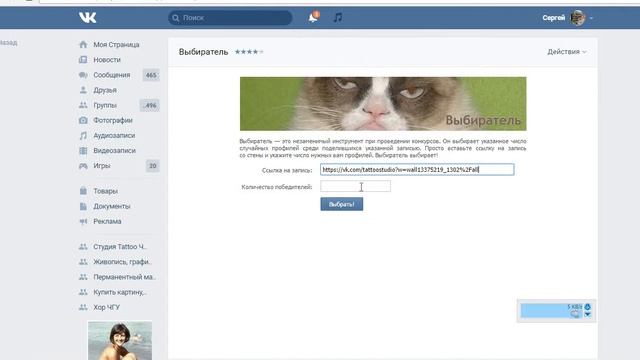The height and width of the screenshot is (360, 640).
Task: Click the star rating of Выбиратель
Action: click(x=249, y=52)
